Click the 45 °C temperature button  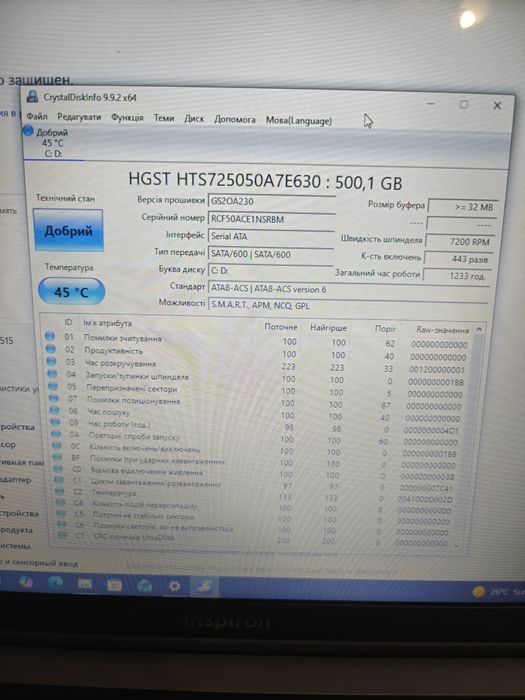coord(71,292)
